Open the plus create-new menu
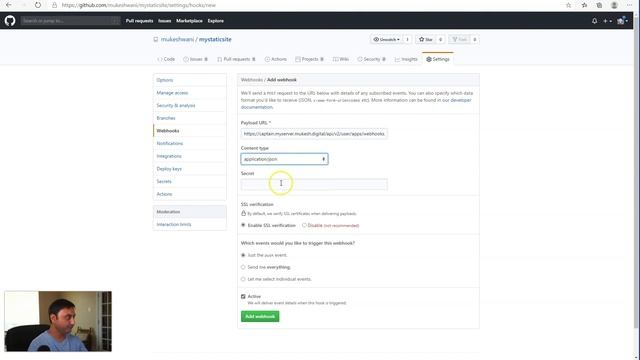 point(607,21)
